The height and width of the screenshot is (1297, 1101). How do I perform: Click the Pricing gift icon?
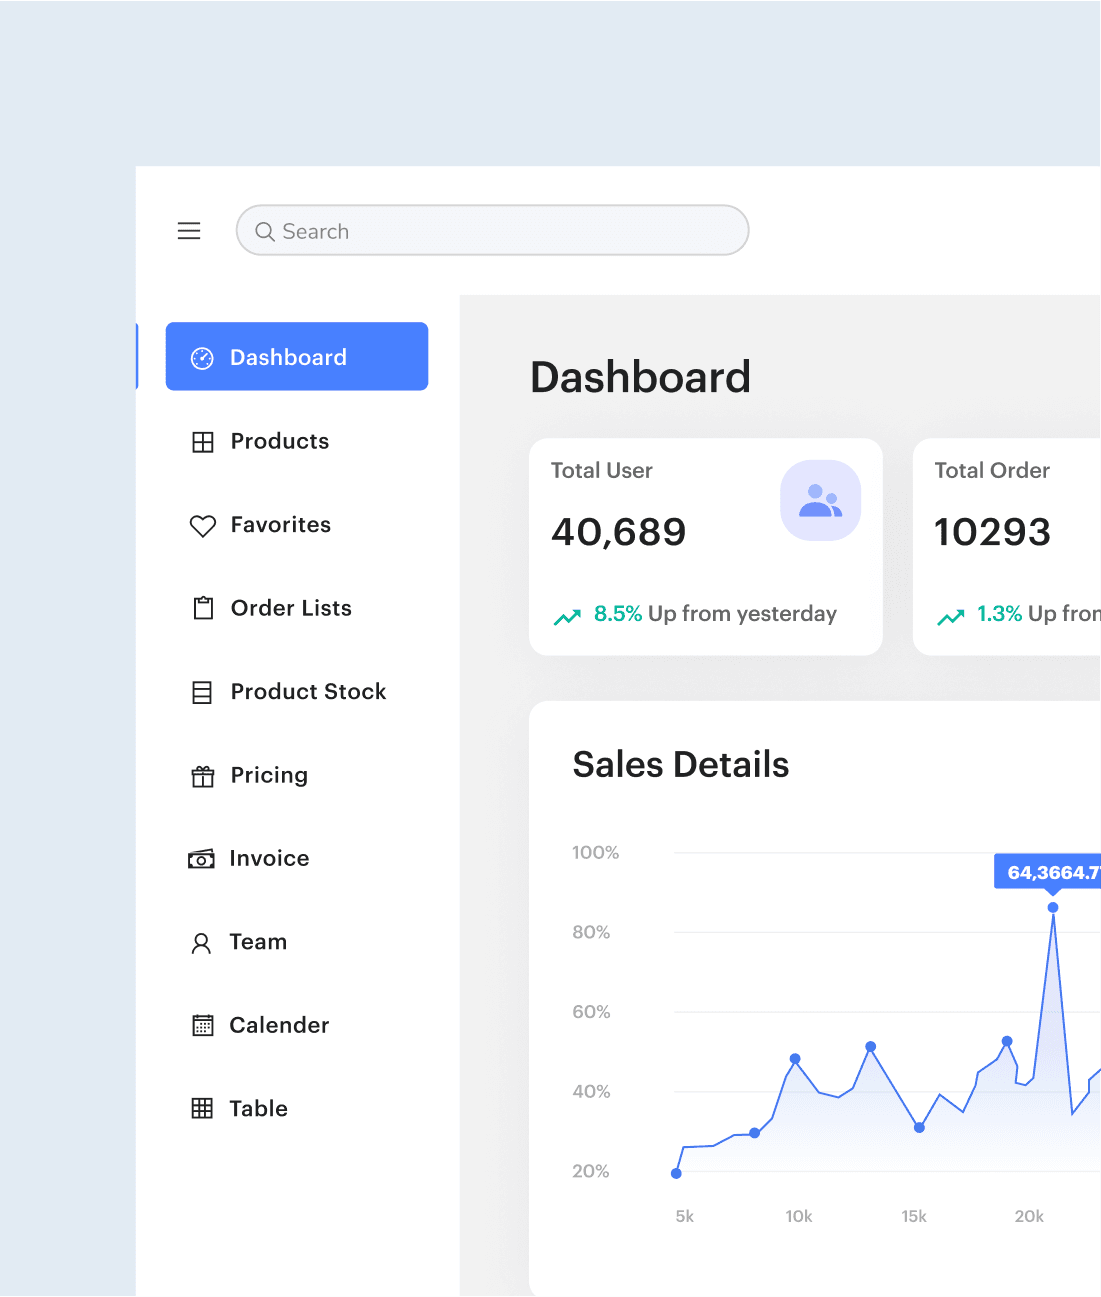203,776
